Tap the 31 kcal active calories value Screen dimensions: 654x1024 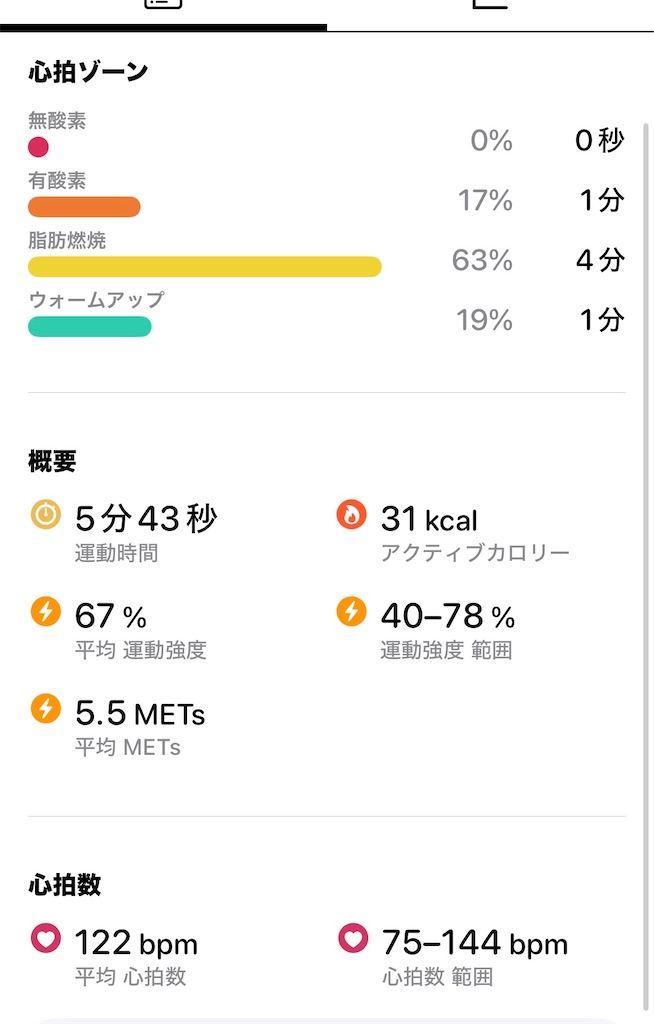(429, 519)
